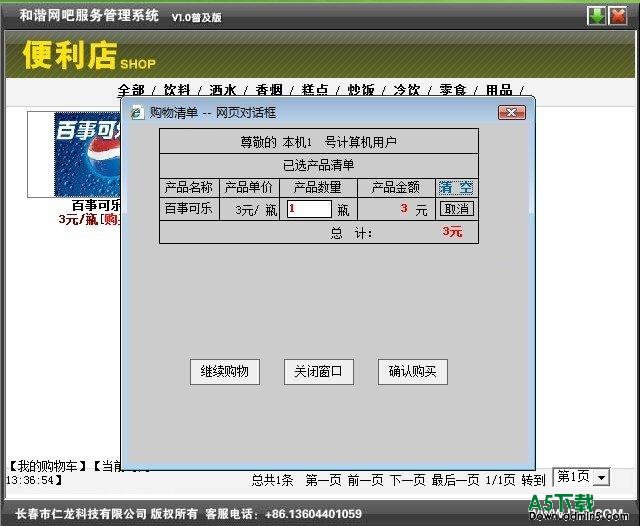
Task: Open 我的购物车 link
Action: (48, 466)
